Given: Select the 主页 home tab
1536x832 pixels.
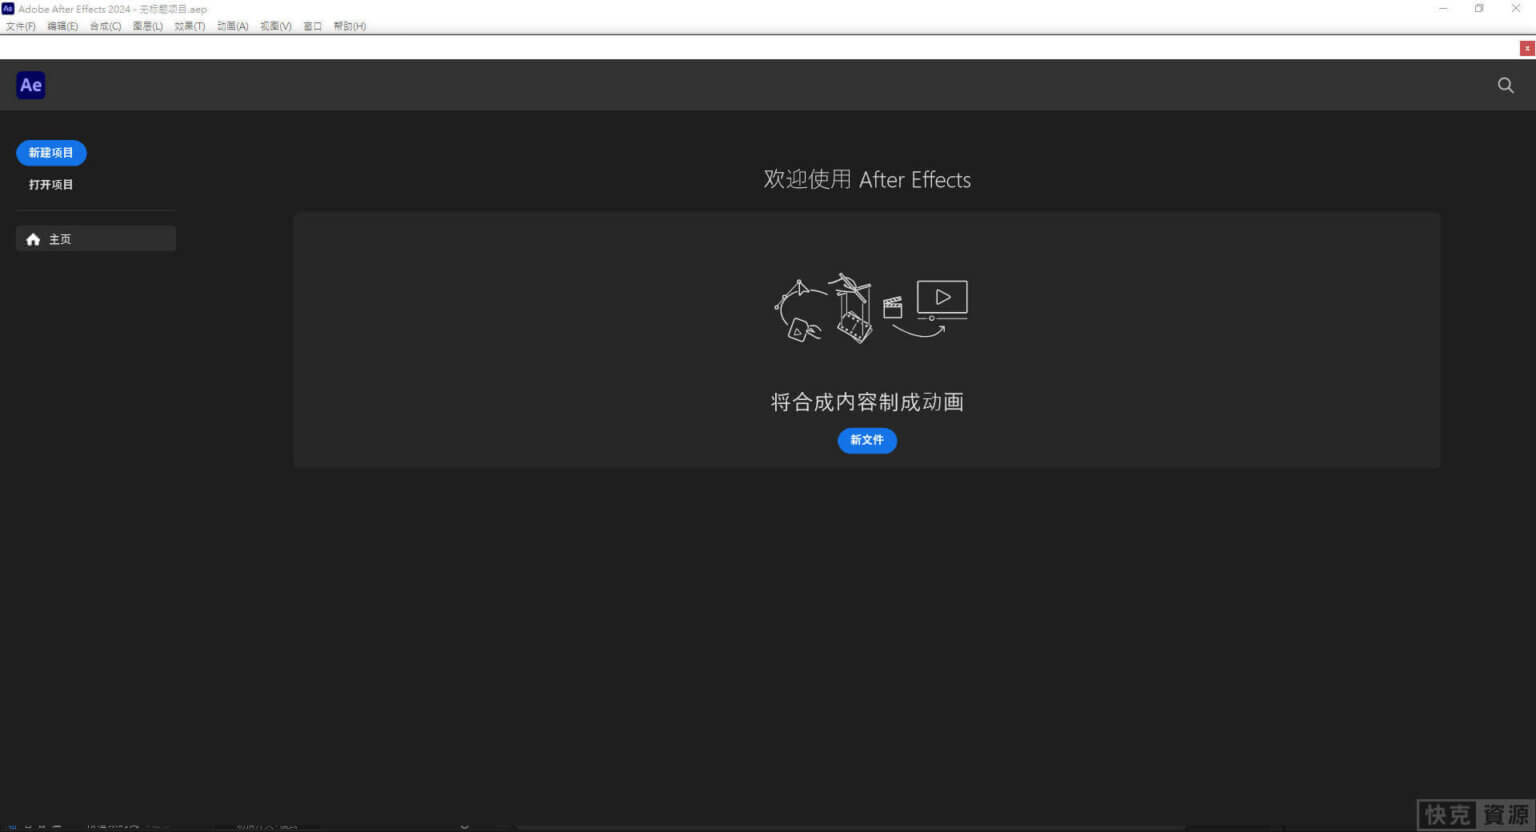Looking at the screenshot, I should pyautogui.click(x=96, y=239).
